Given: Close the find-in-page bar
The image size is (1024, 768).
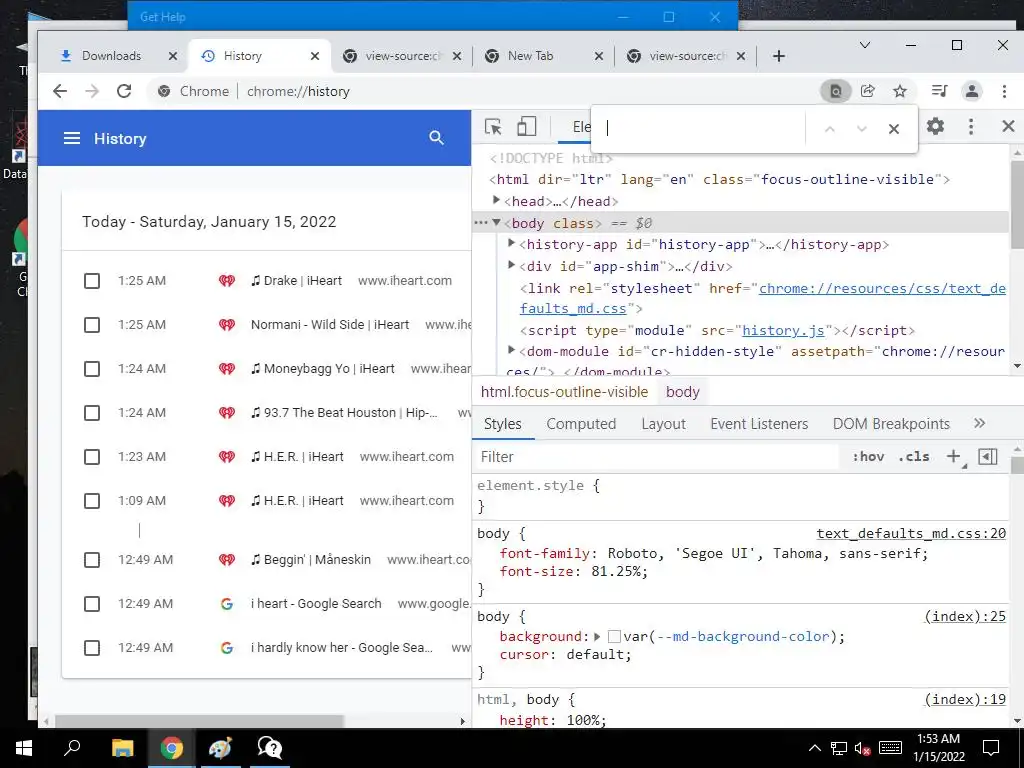Looking at the screenshot, I should (x=893, y=129).
